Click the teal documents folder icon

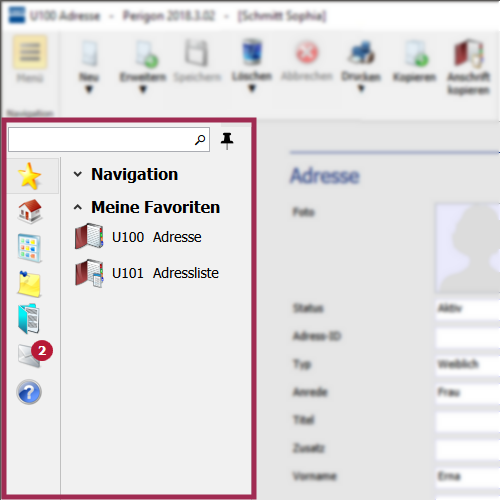click(x=29, y=319)
